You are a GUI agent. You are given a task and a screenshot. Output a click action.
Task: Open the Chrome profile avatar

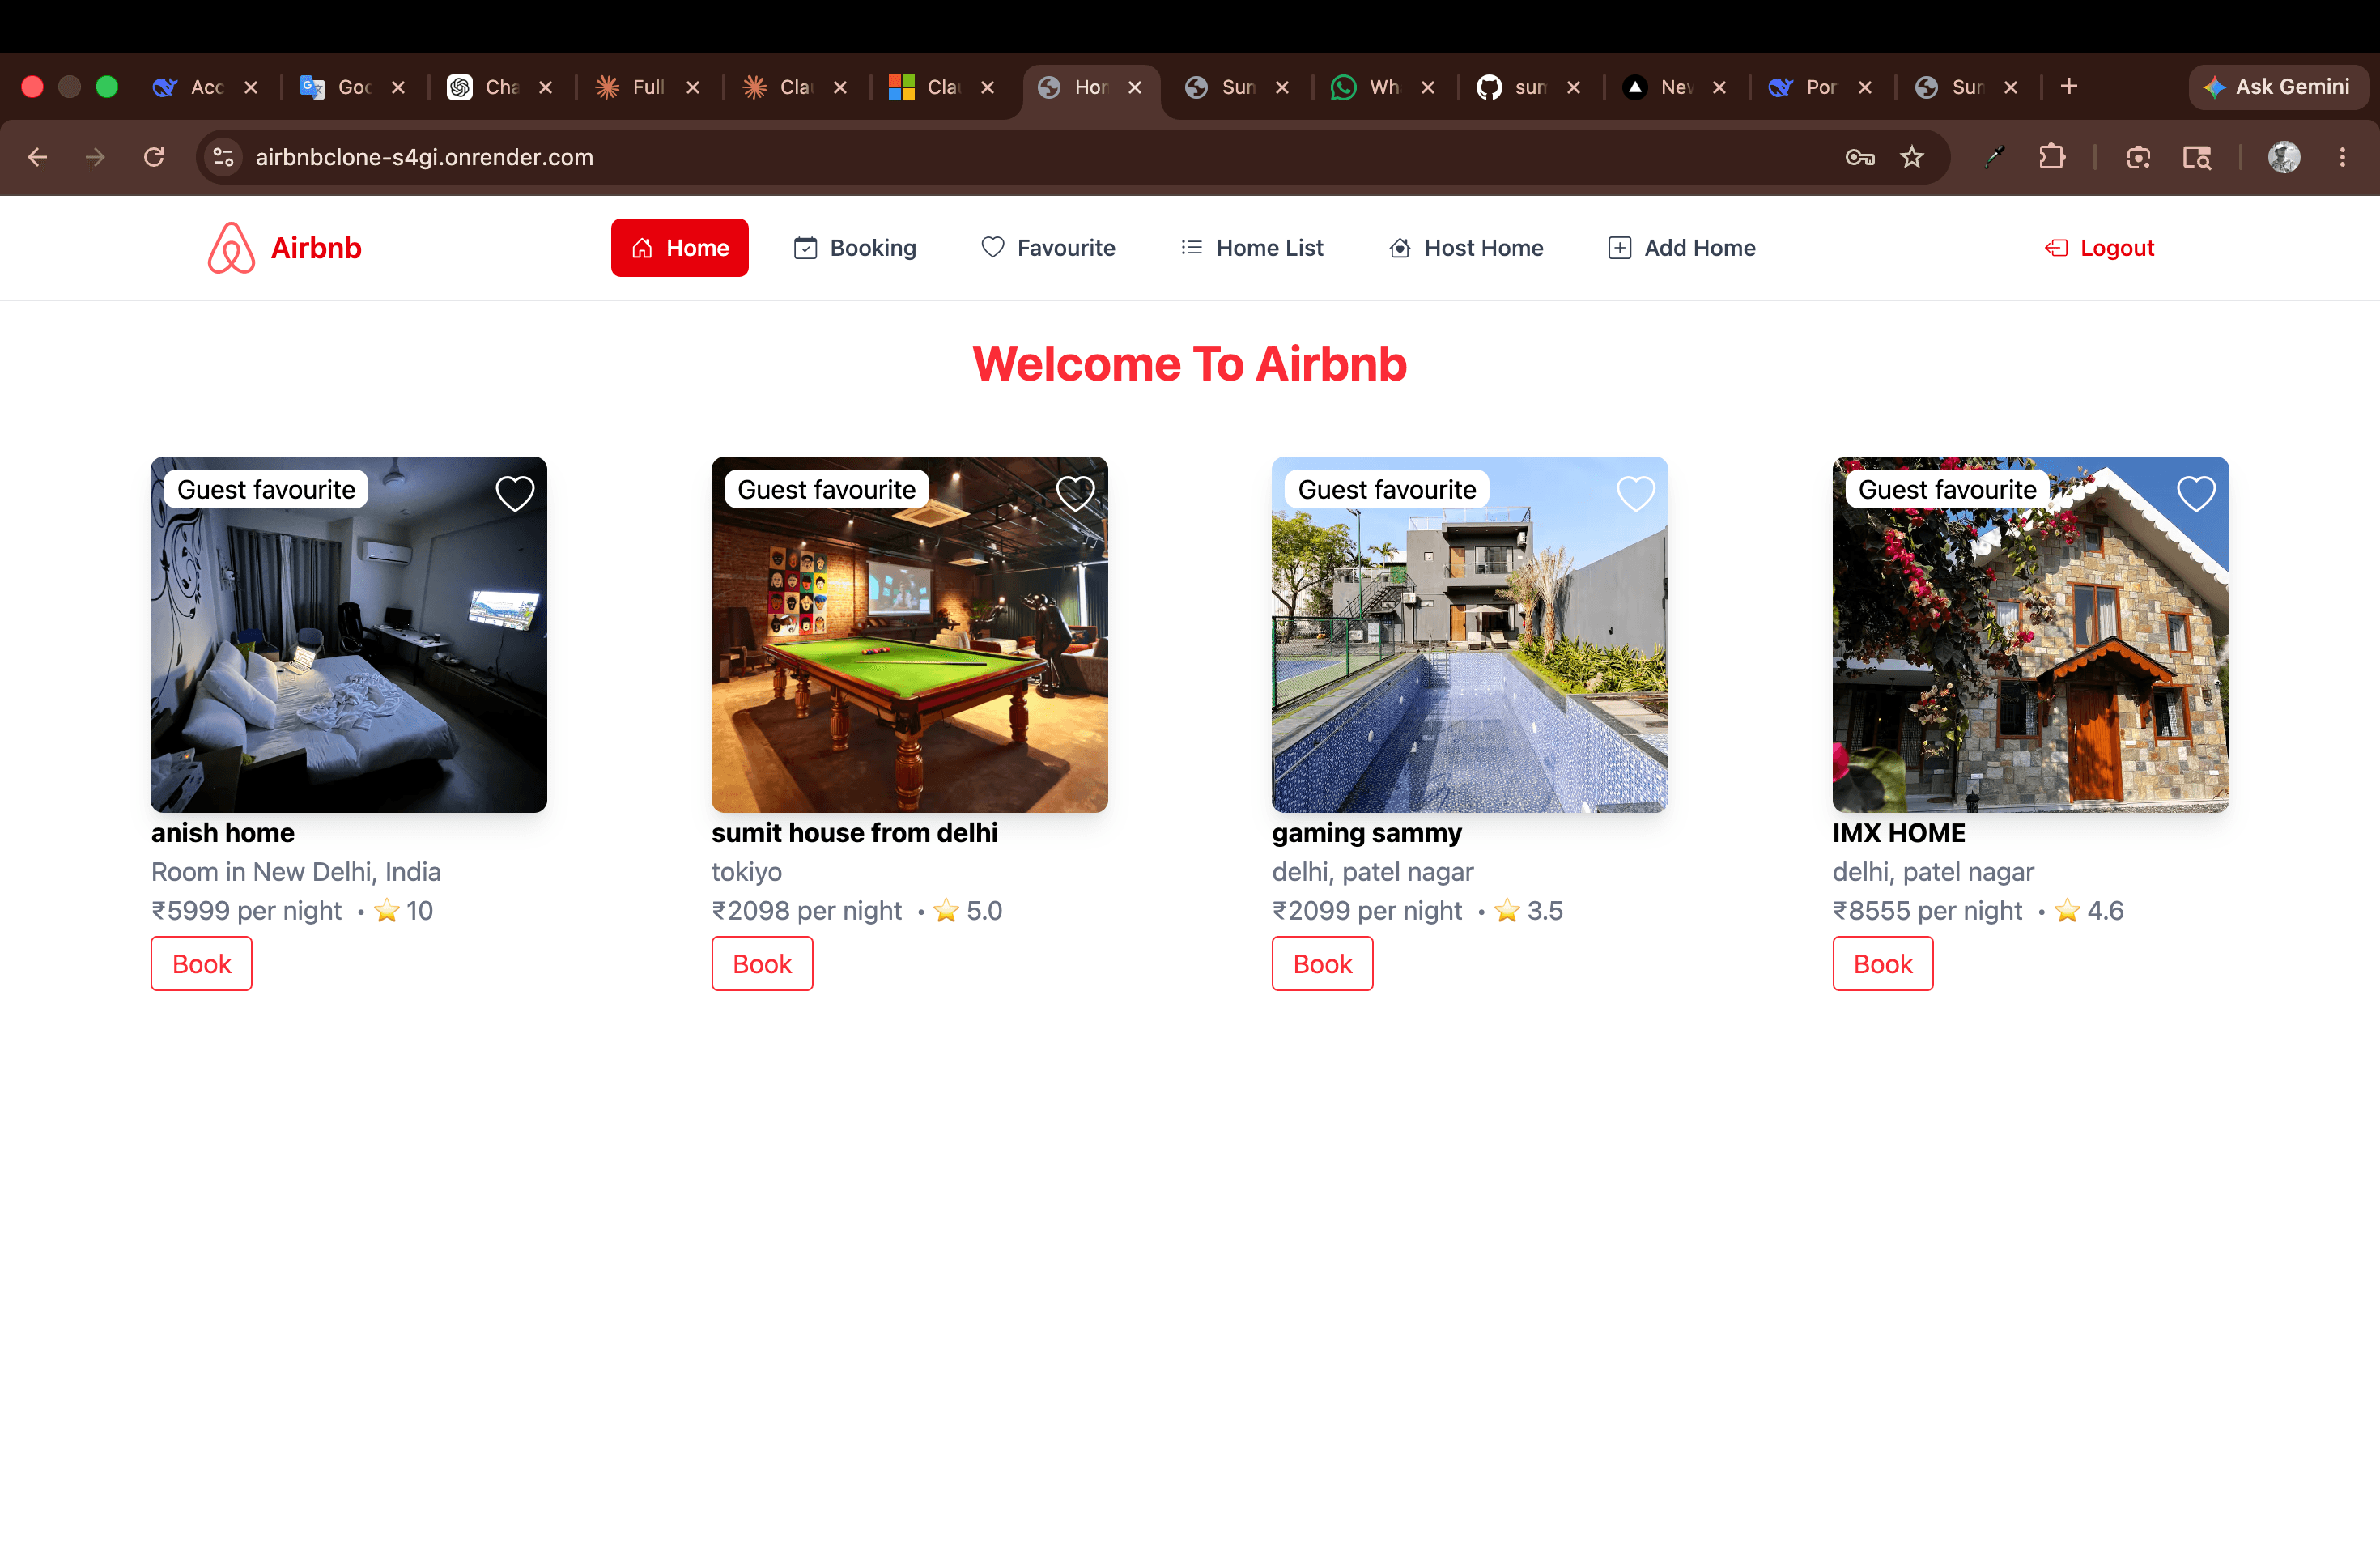[x=2284, y=157]
